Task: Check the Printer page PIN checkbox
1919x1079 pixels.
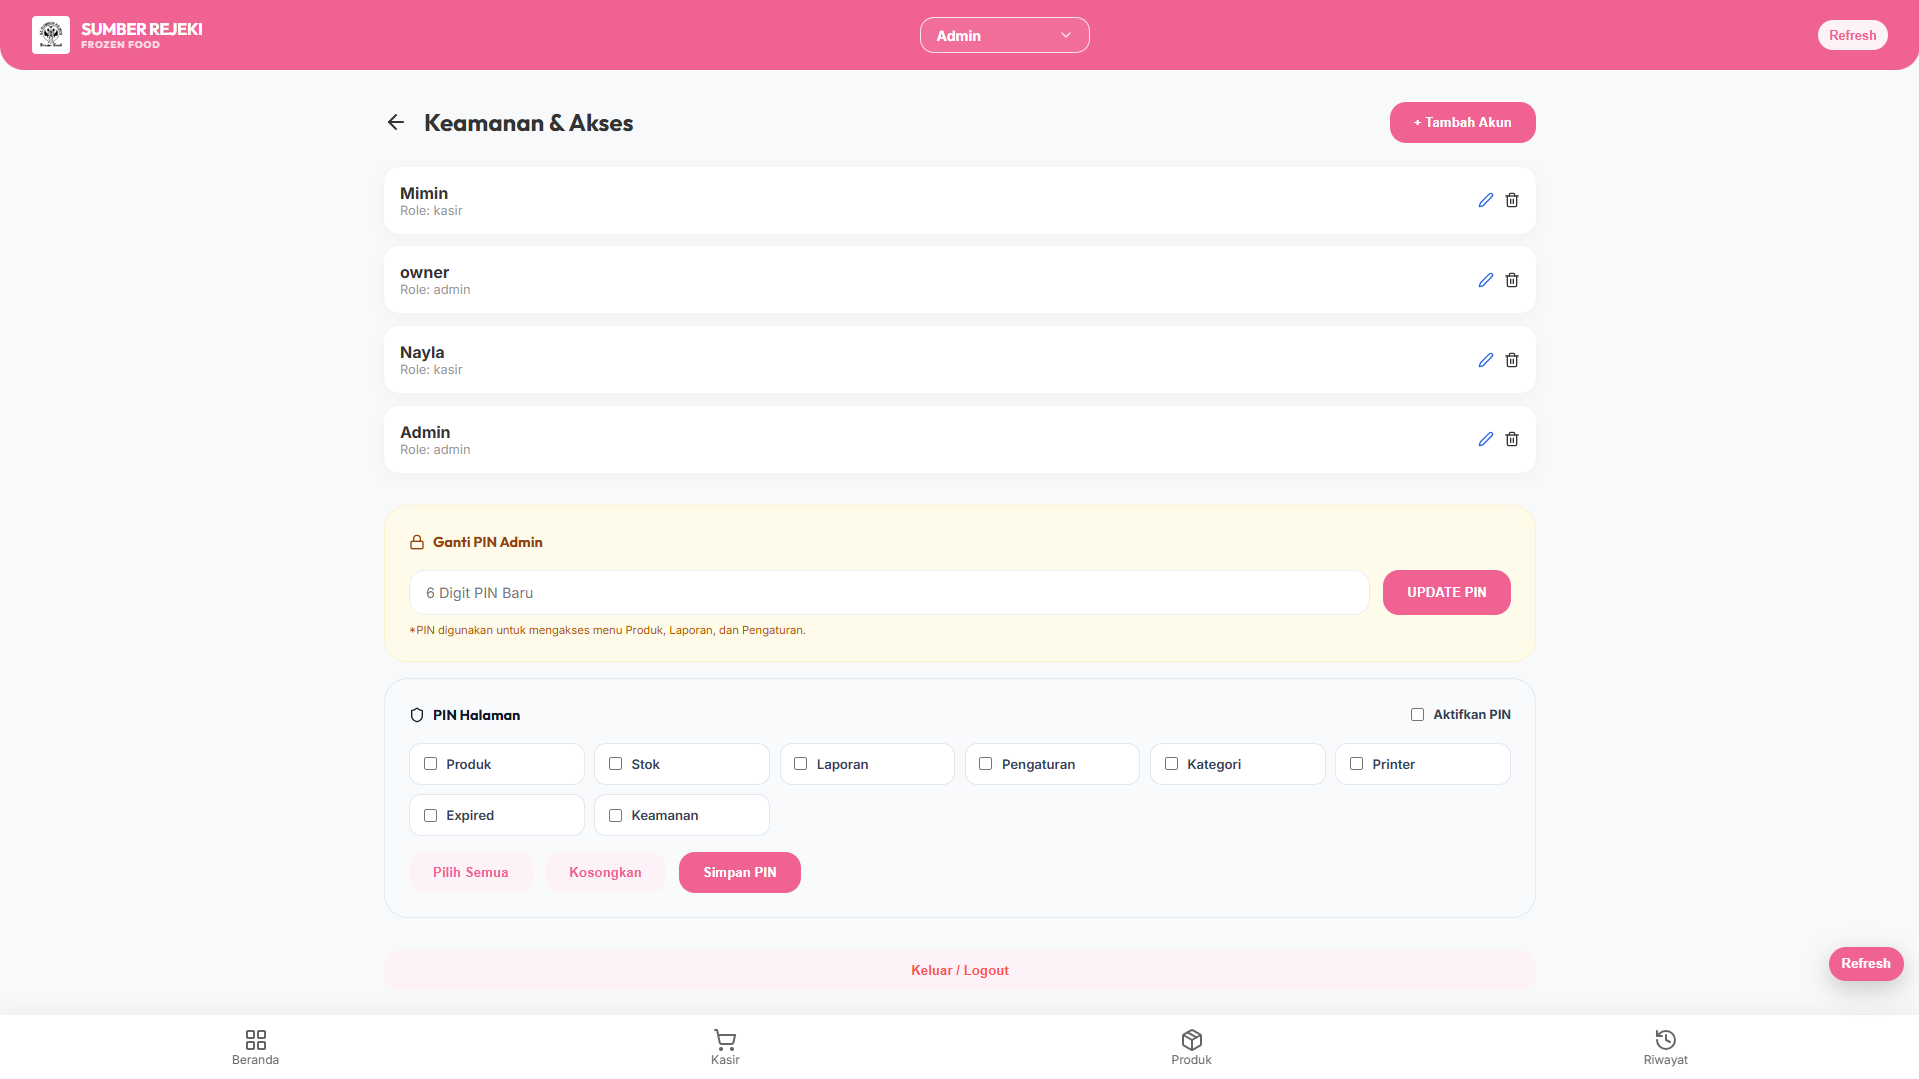Action: click(x=1356, y=763)
